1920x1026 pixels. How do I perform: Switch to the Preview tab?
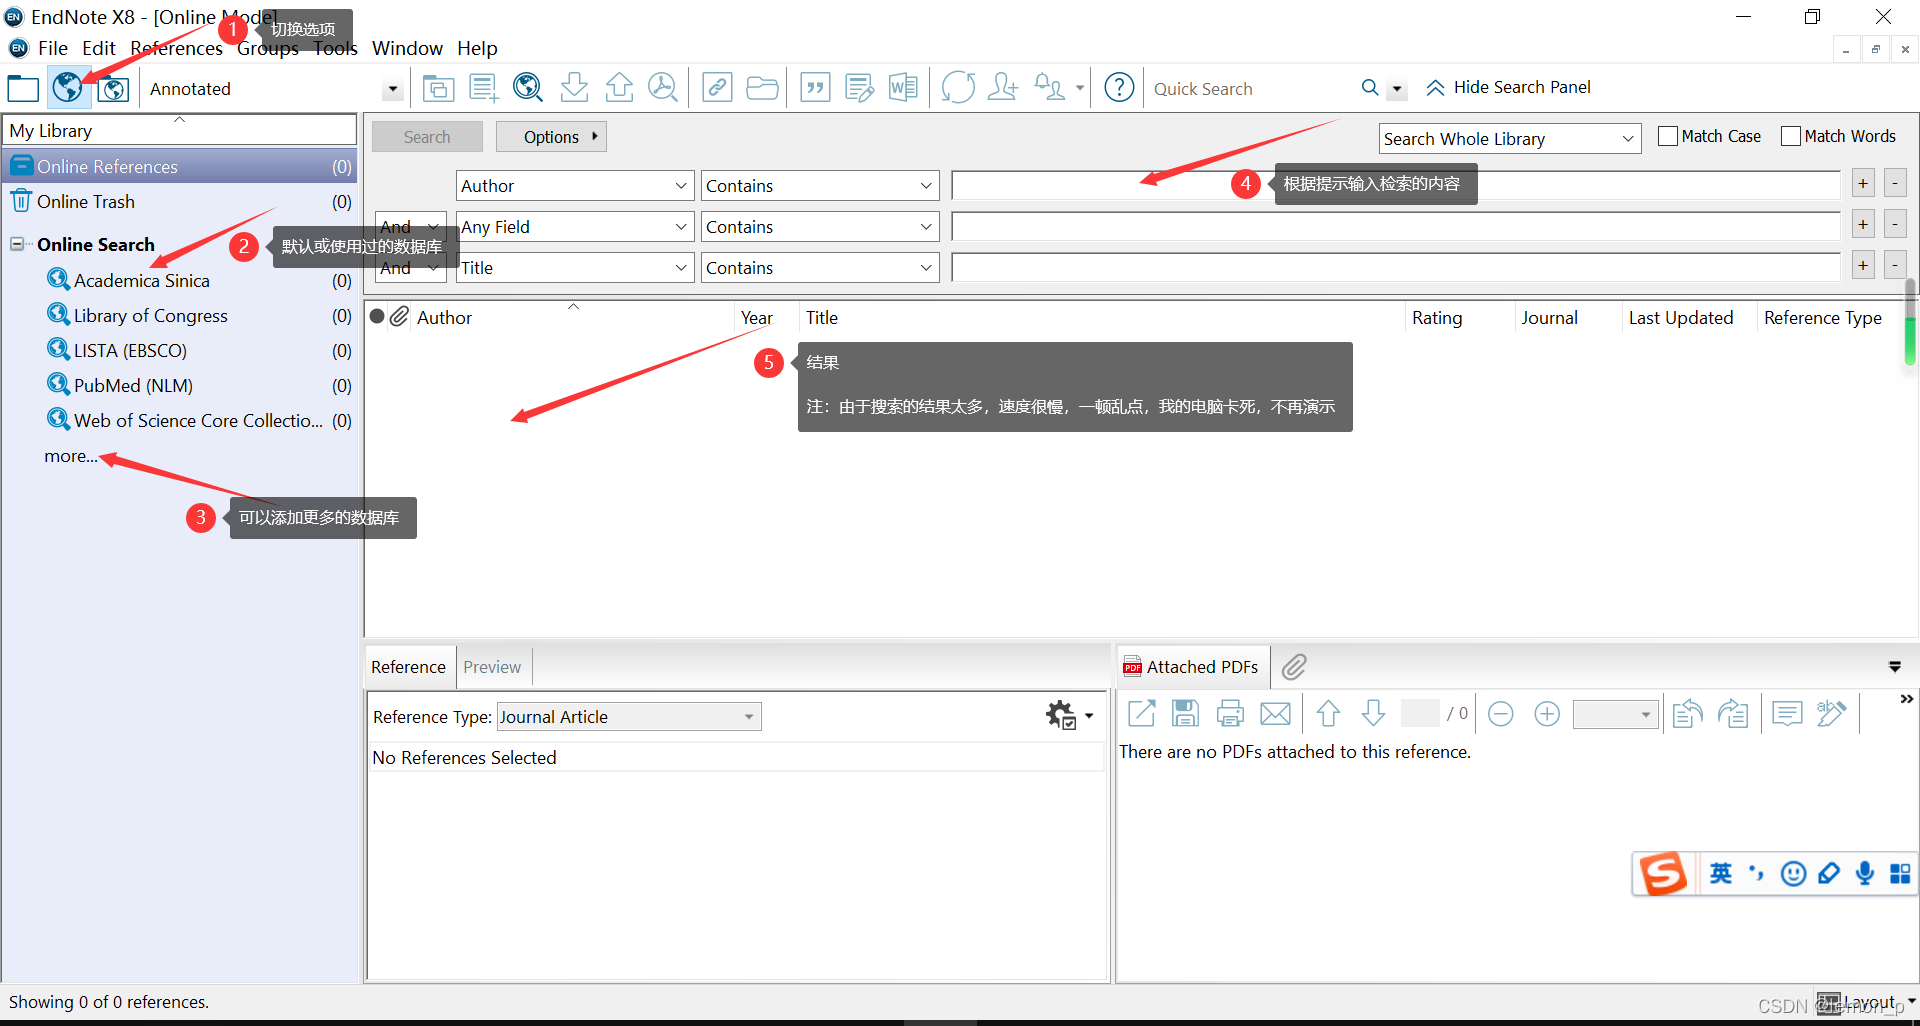(492, 667)
